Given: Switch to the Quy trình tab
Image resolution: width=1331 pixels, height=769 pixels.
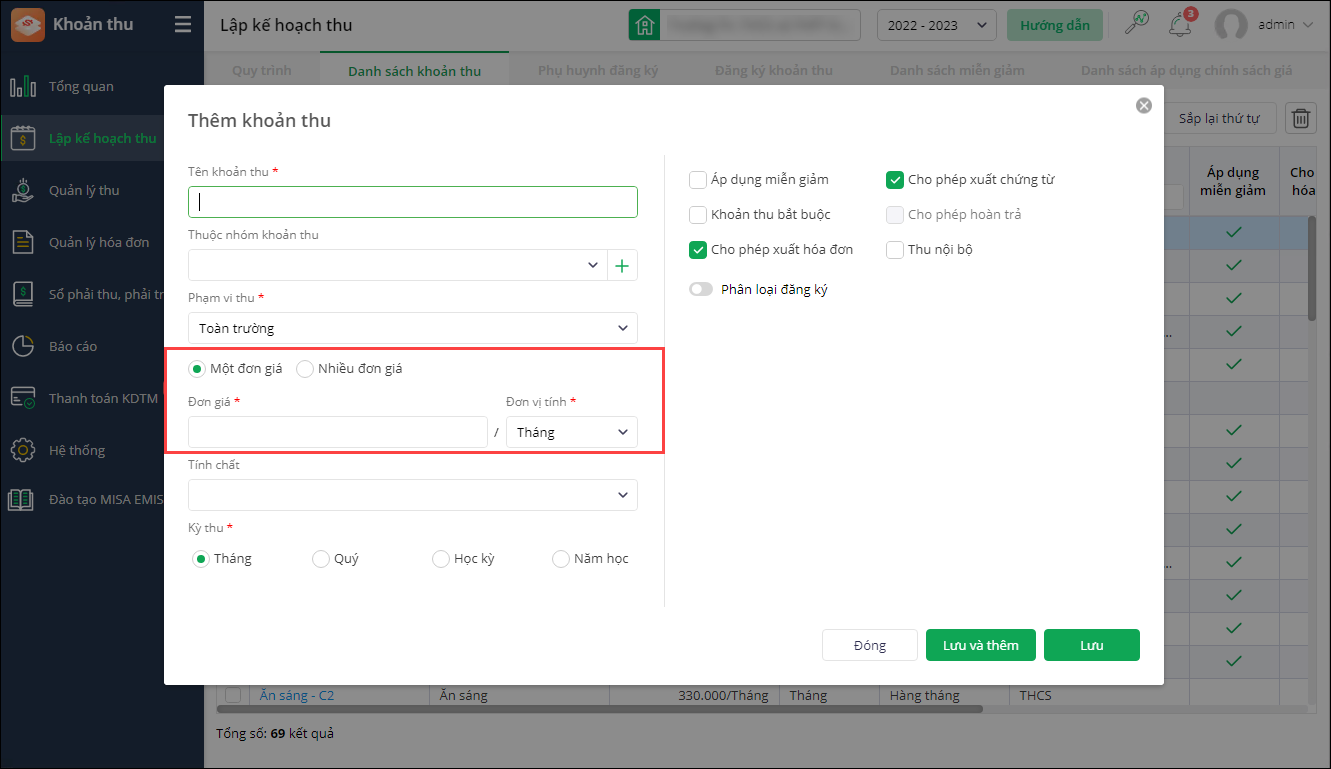Looking at the screenshot, I should pos(262,71).
